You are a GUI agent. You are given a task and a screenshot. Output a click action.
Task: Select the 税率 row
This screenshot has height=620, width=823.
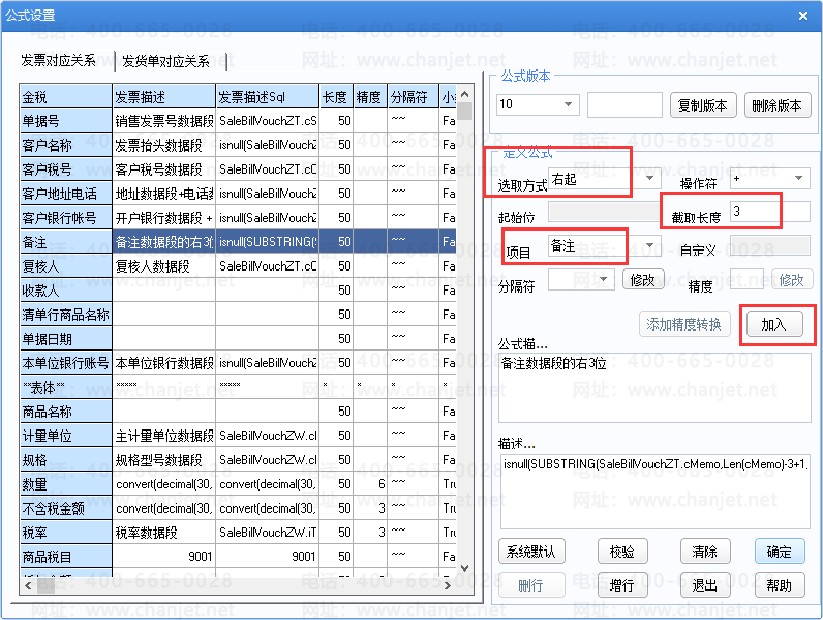click(66, 532)
